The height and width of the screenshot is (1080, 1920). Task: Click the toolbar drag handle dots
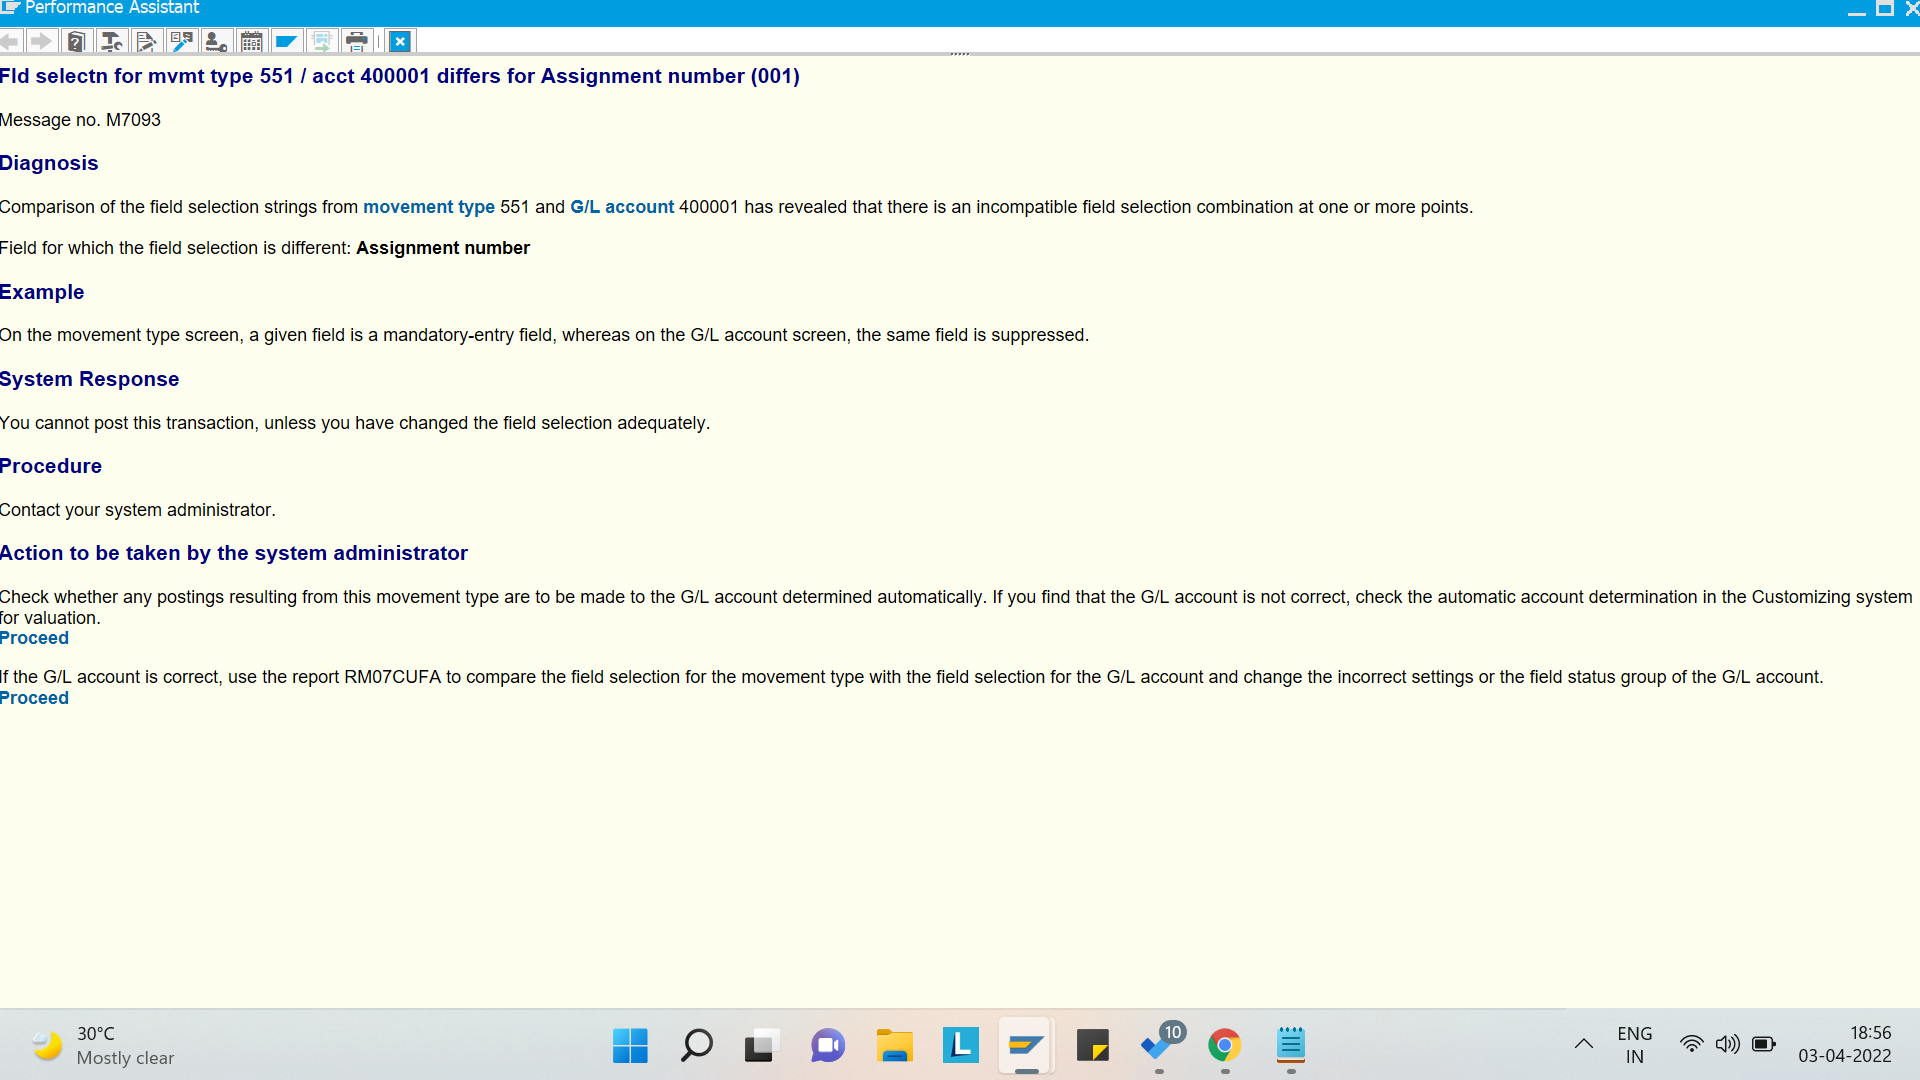[x=959, y=53]
